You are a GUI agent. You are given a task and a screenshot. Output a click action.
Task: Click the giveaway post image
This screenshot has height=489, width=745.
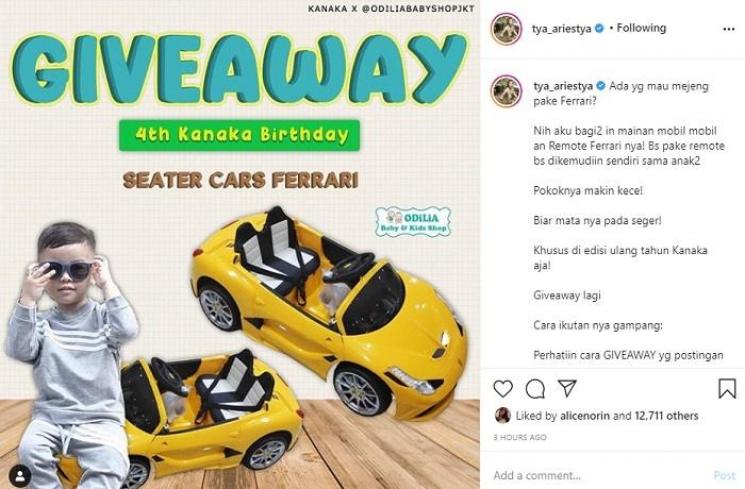[239, 244]
